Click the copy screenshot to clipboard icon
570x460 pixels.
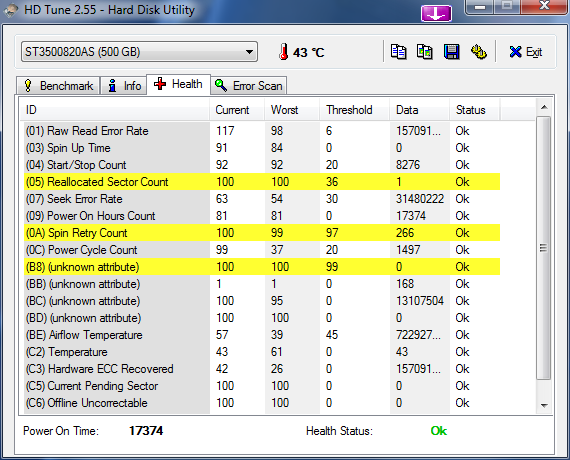(425, 52)
